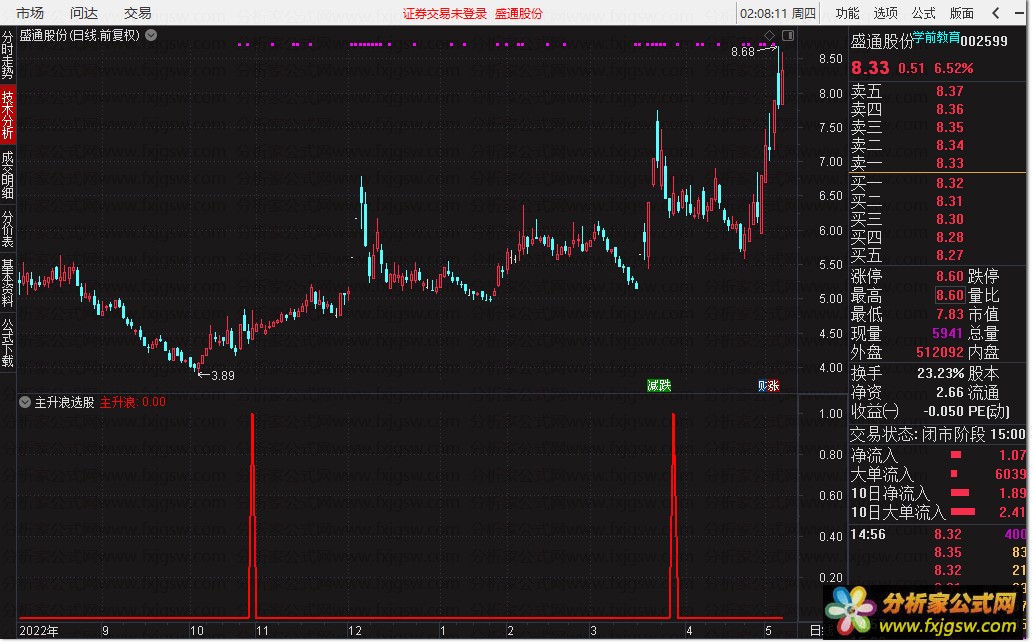The width and height of the screenshot is (1033, 643).
Task: Open the 学前教育 sector link
Action: tap(936, 38)
